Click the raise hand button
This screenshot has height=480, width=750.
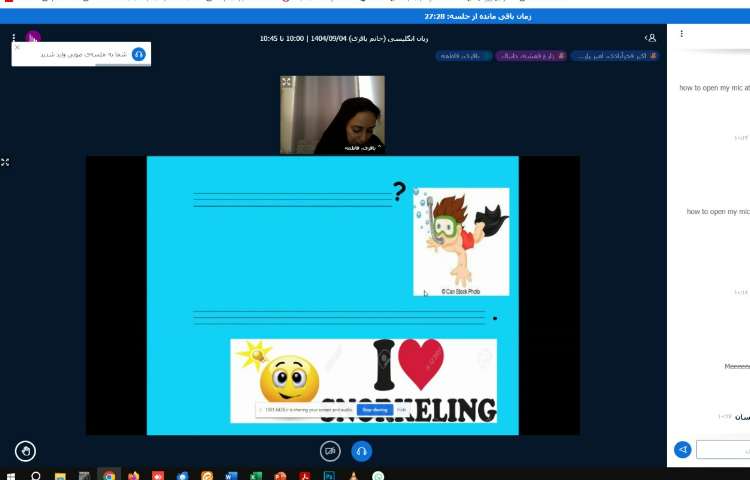(x=25, y=450)
